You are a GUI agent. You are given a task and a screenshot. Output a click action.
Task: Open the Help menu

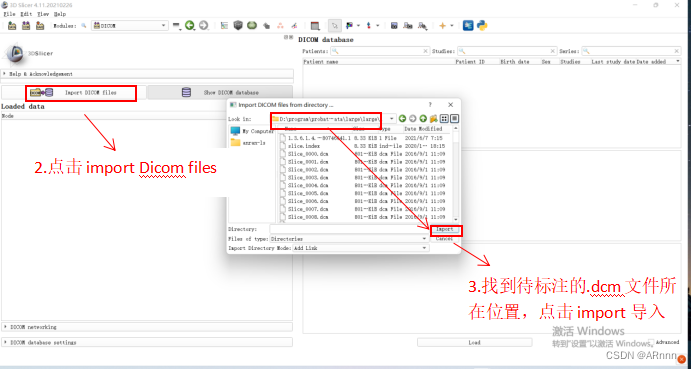click(x=60, y=14)
